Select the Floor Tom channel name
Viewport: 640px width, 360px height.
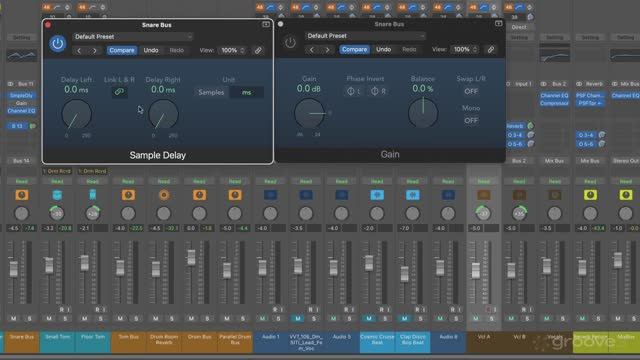93,337
